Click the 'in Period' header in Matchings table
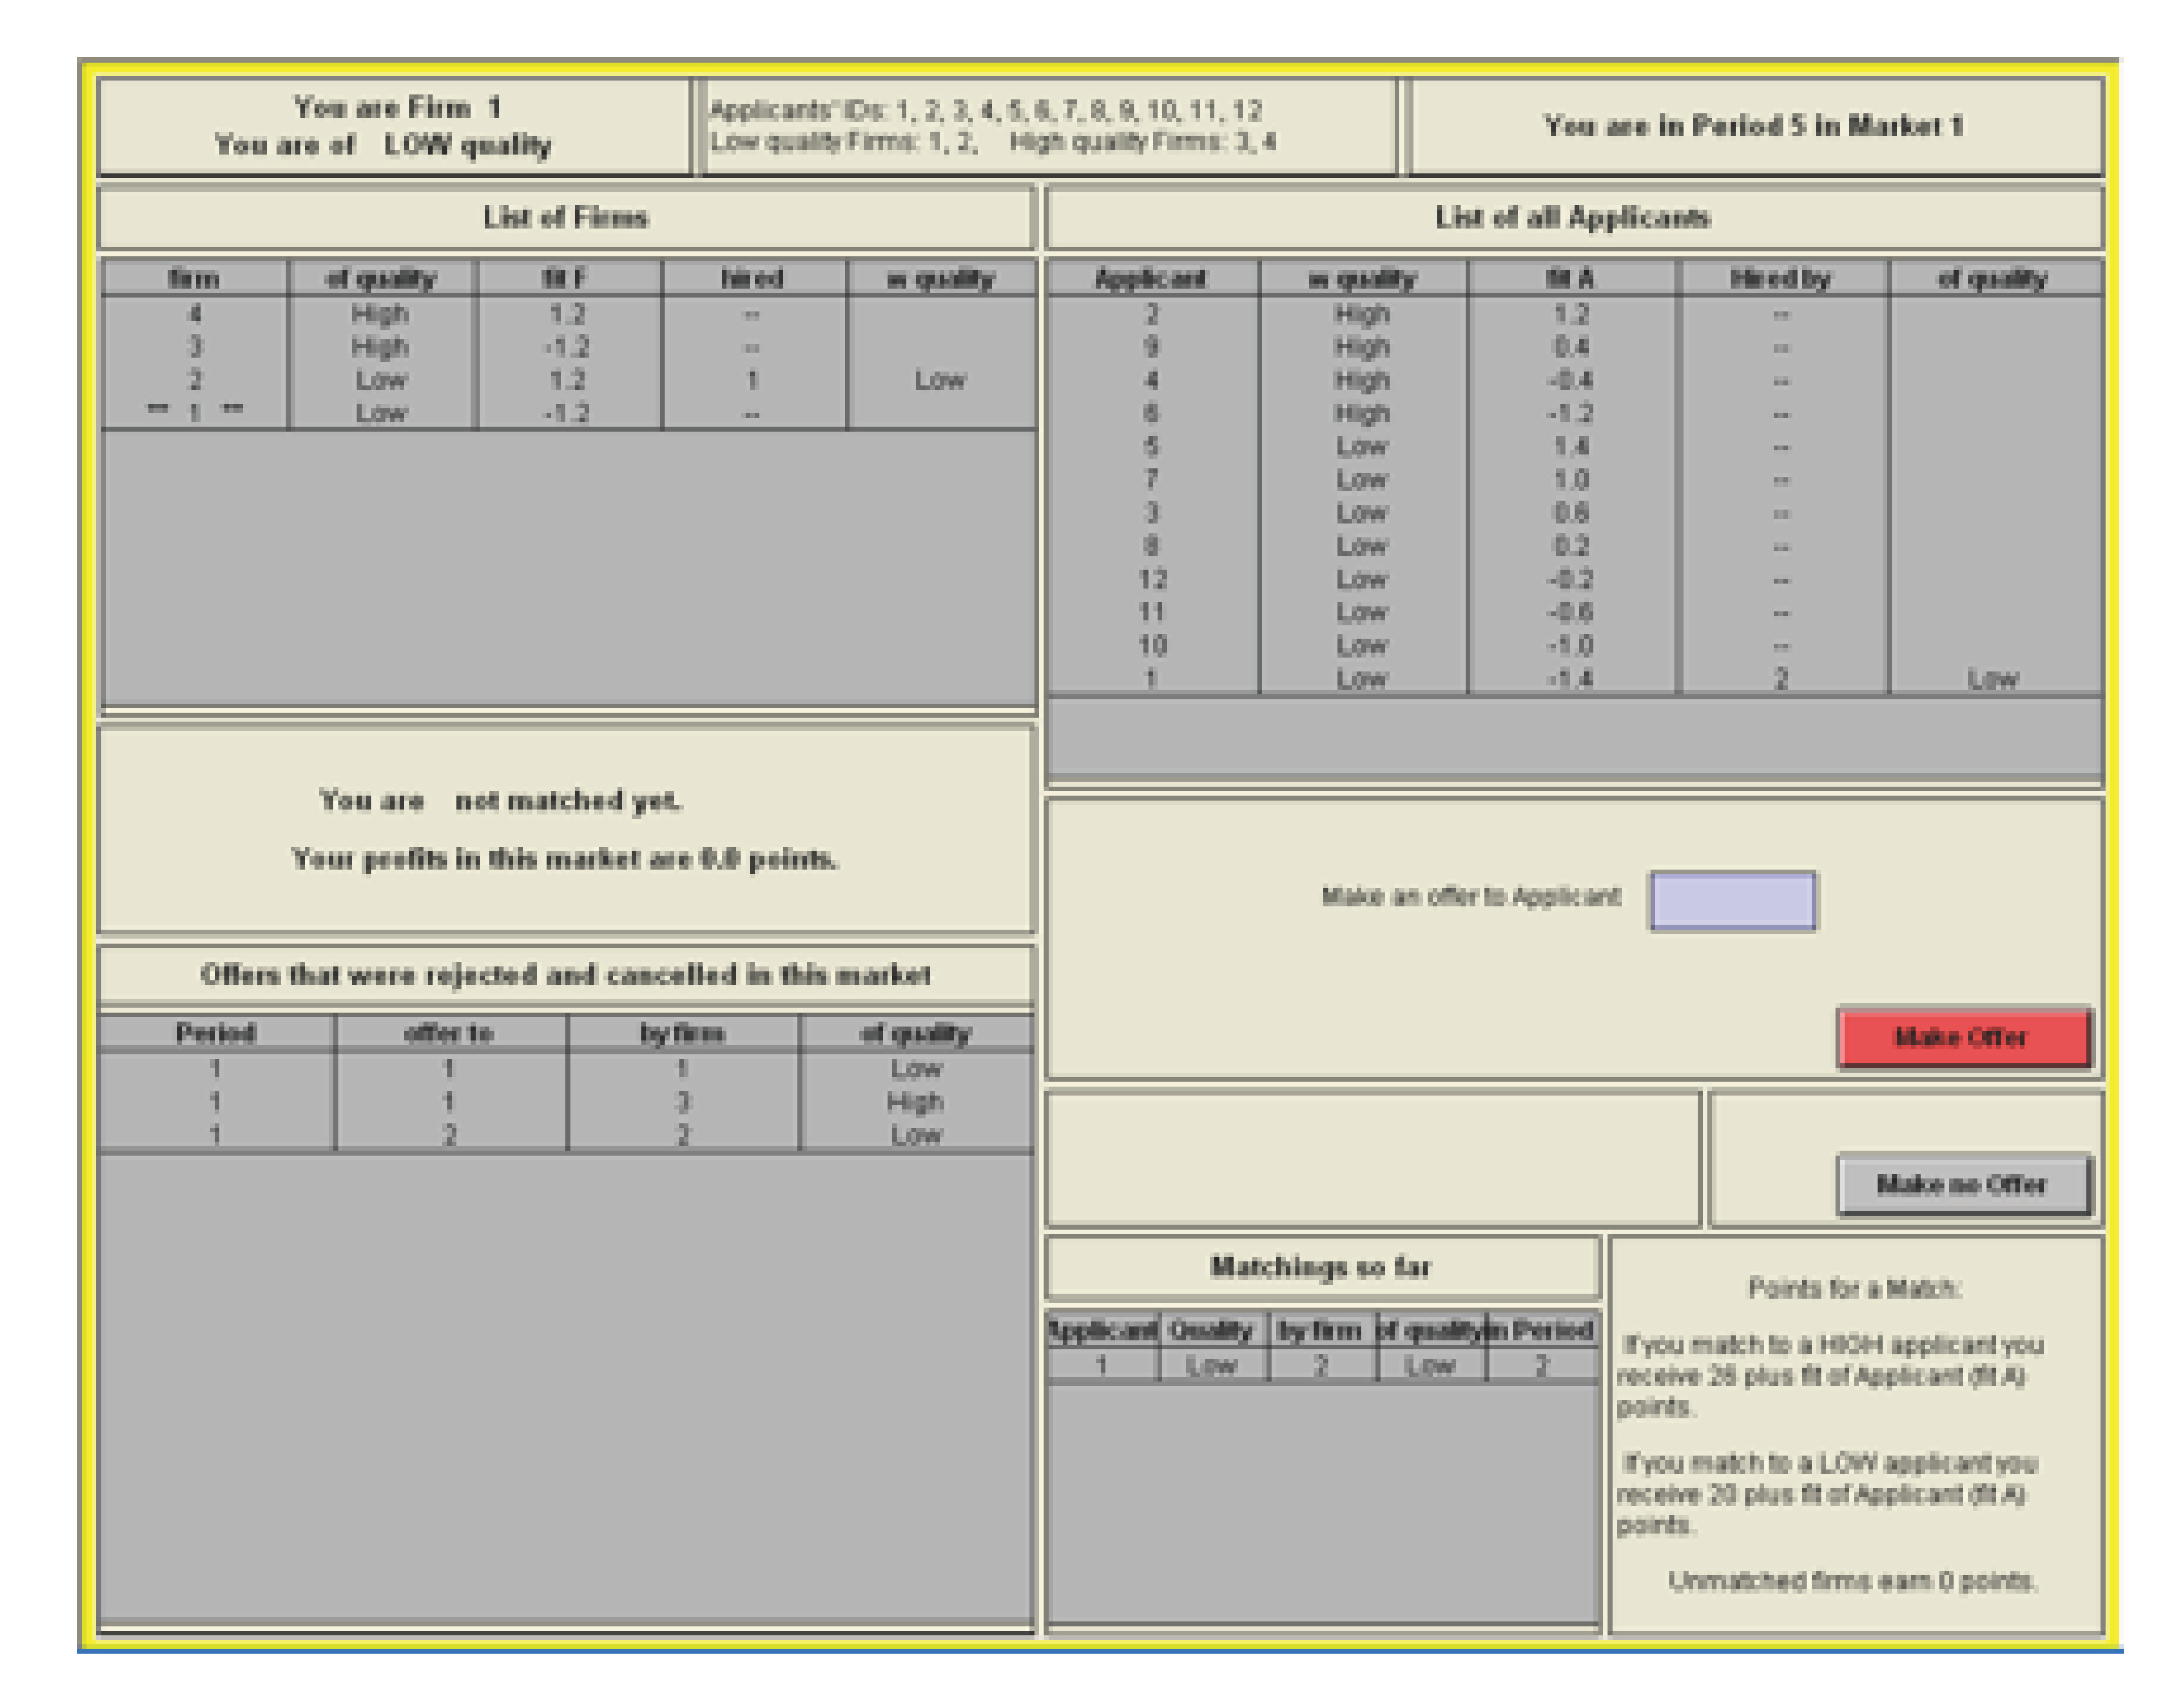2184x1705 pixels. 1541,1330
